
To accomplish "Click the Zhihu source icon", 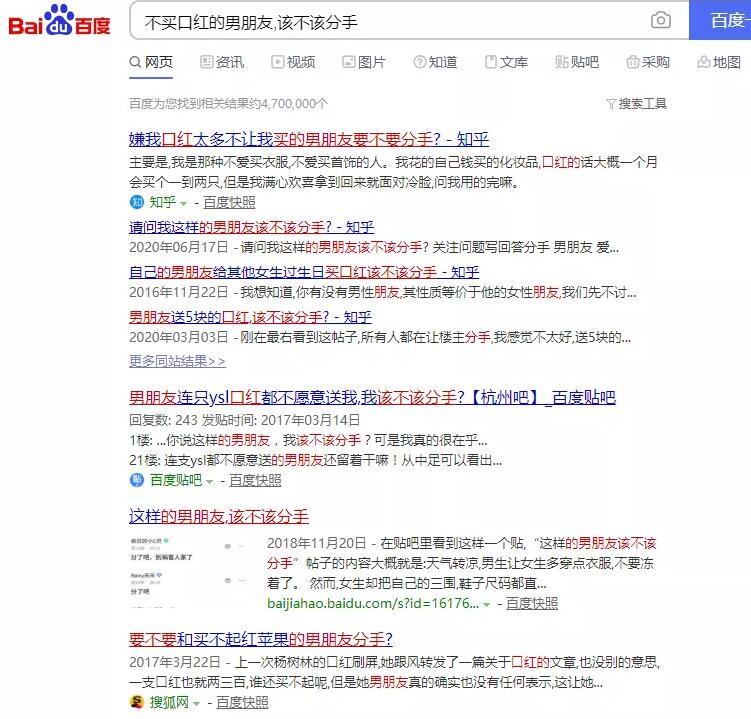I will 137,202.
